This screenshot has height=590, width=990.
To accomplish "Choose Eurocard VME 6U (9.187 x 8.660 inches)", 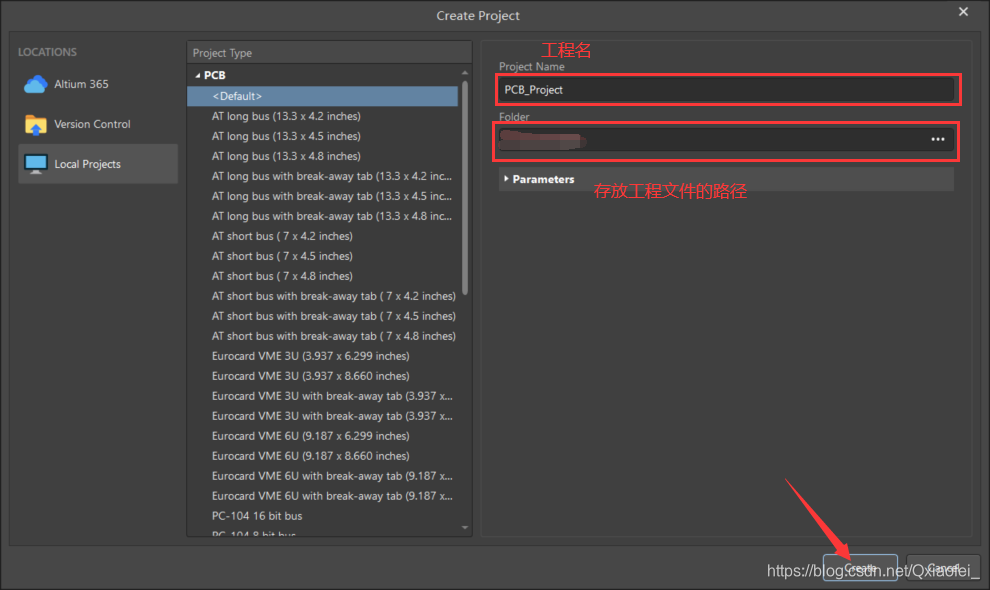I will pyautogui.click(x=310, y=456).
